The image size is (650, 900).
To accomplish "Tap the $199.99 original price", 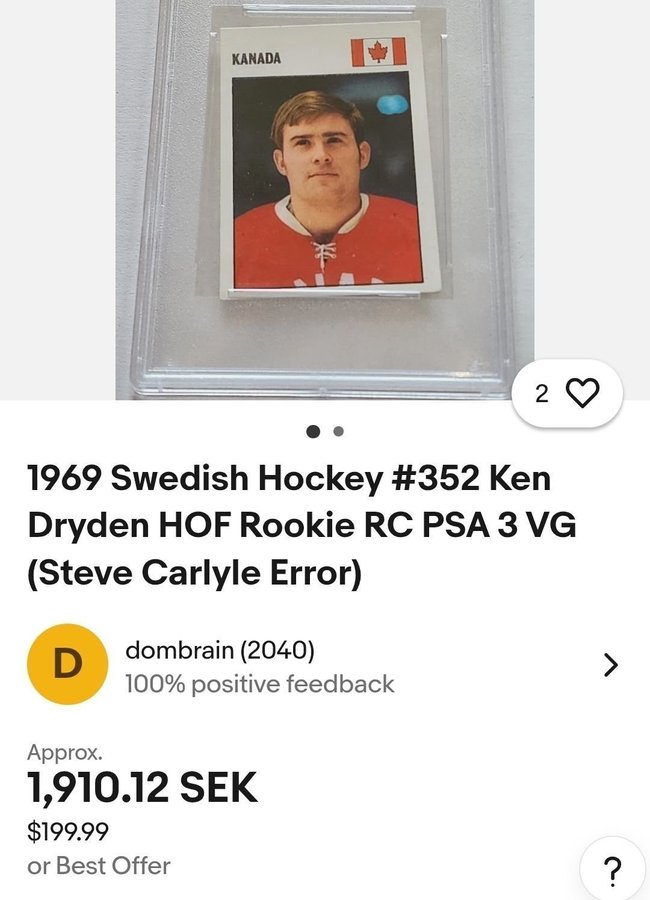I will [68, 831].
